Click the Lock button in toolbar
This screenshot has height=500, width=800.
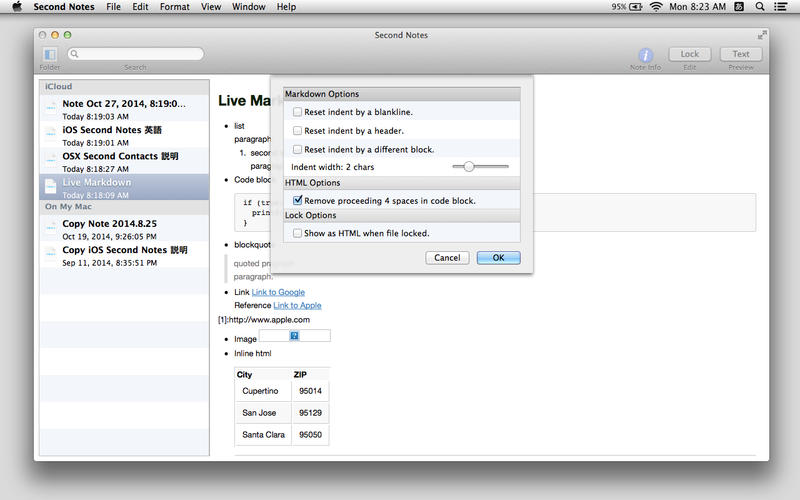(689, 54)
